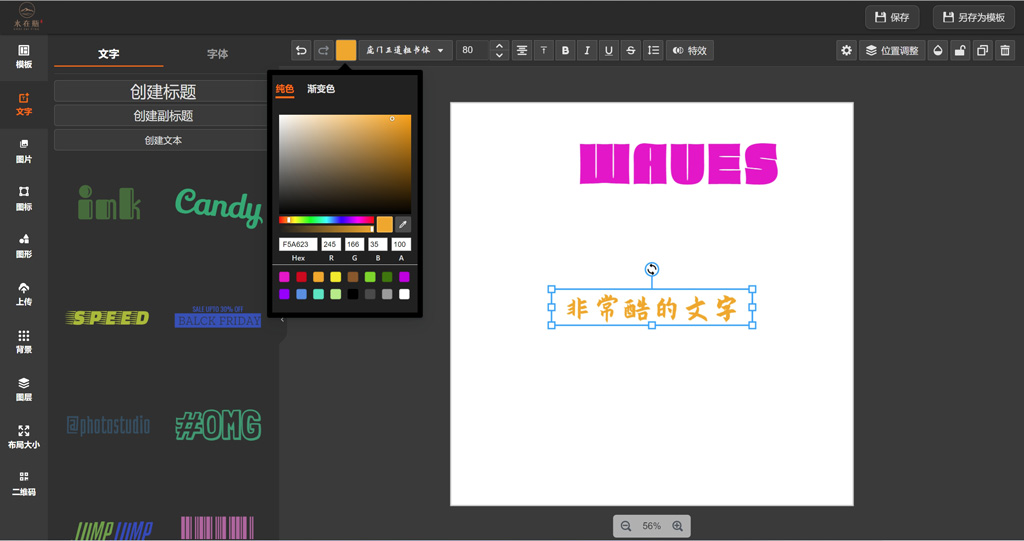The height and width of the screenshot is (541, 1024).
Task: Choose the #OMG text style thumbnail
Action: click(x=218, y=425)
